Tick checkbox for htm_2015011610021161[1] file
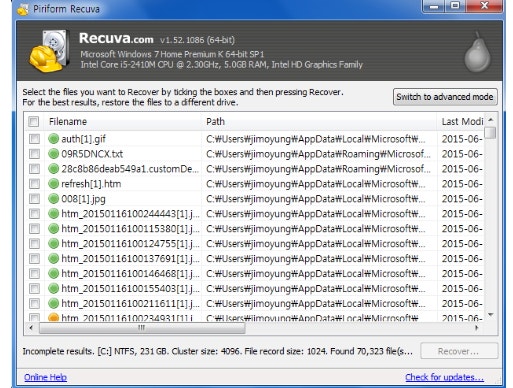The height and width of the screenshot is (388, 513). click(34, 304)
